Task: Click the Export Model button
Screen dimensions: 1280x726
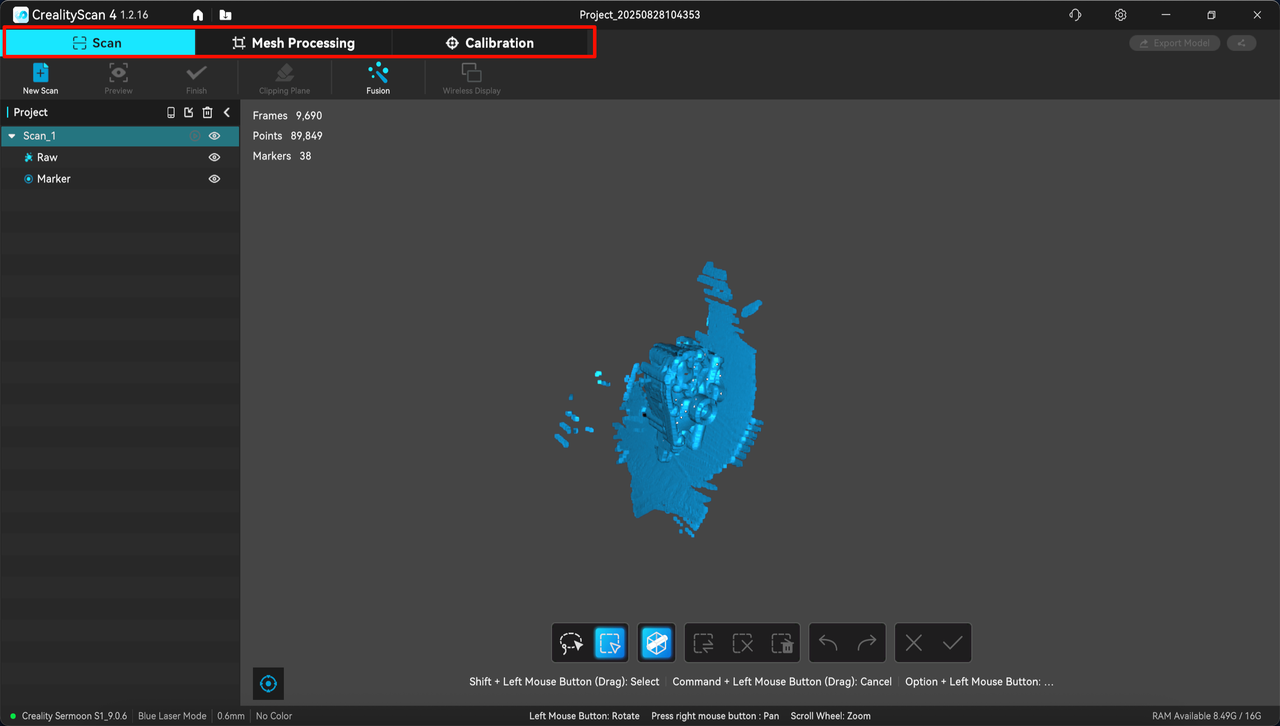Action: click(1174, 43)
